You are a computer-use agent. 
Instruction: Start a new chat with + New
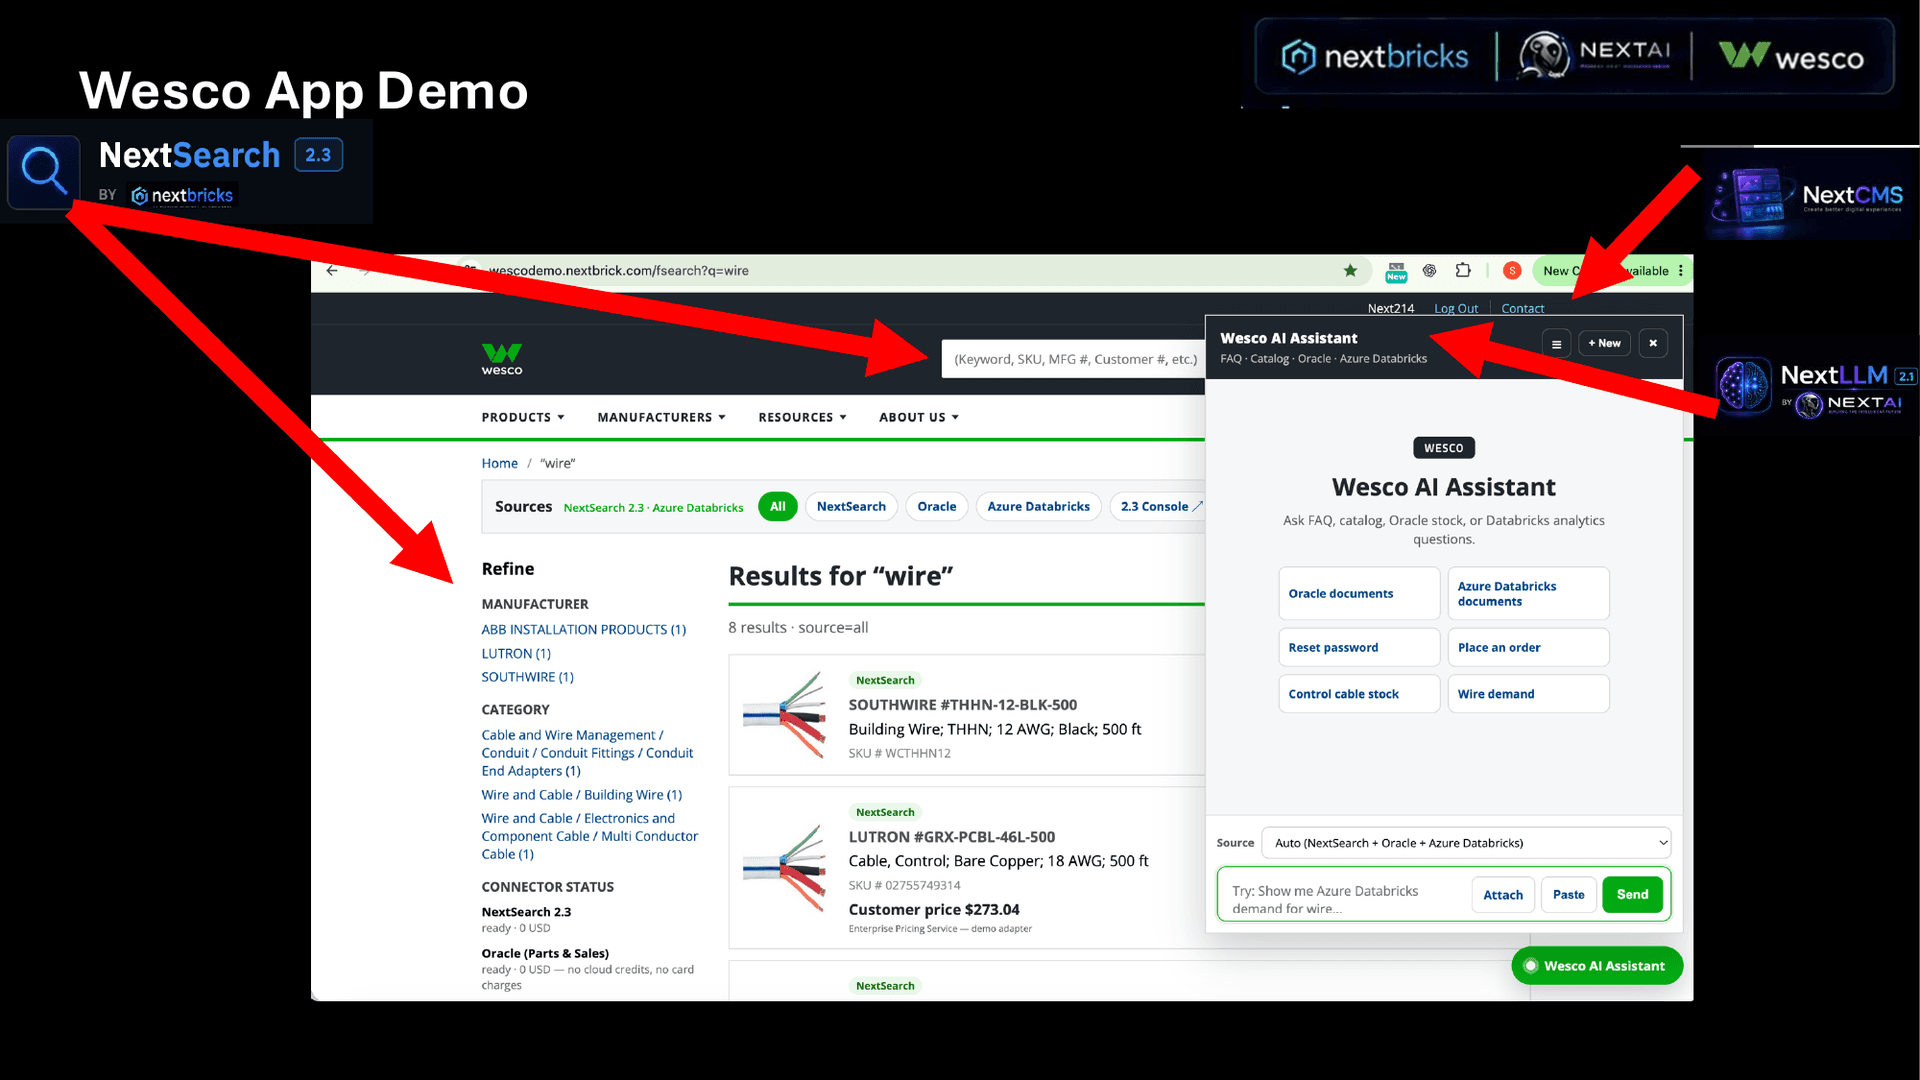(x=1604, y=343)
